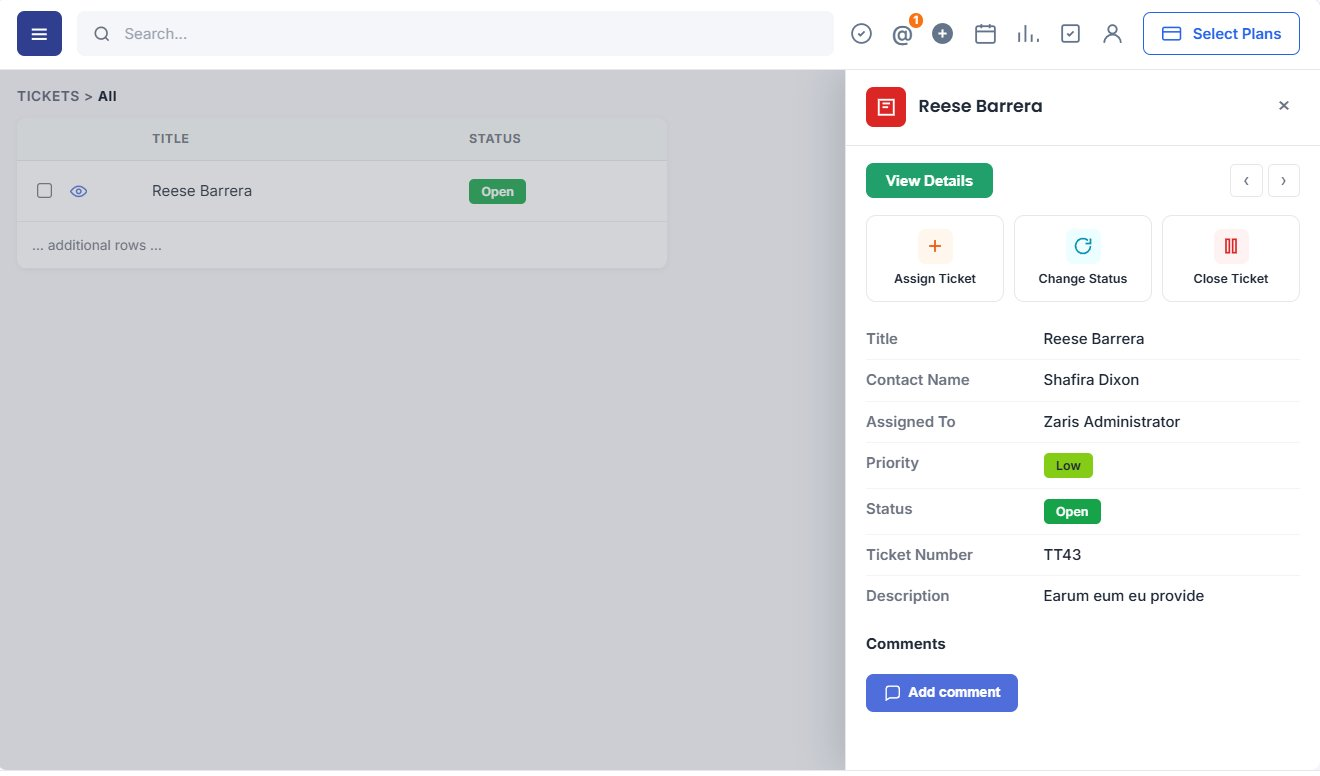Click the Select Plans button

[1221, 34]
